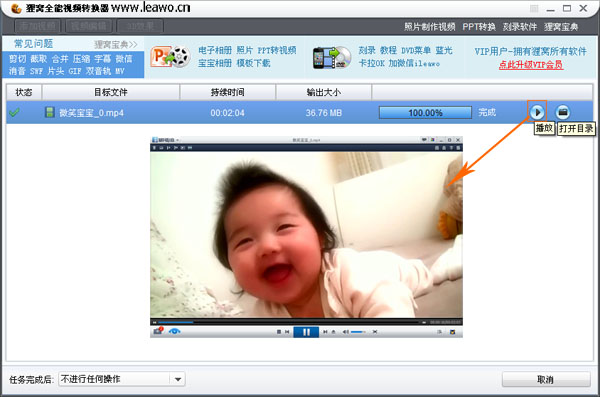The width and height of the screenshot is (600, 397).
Task: Click the 常见问题 heading
Action: 34,44
